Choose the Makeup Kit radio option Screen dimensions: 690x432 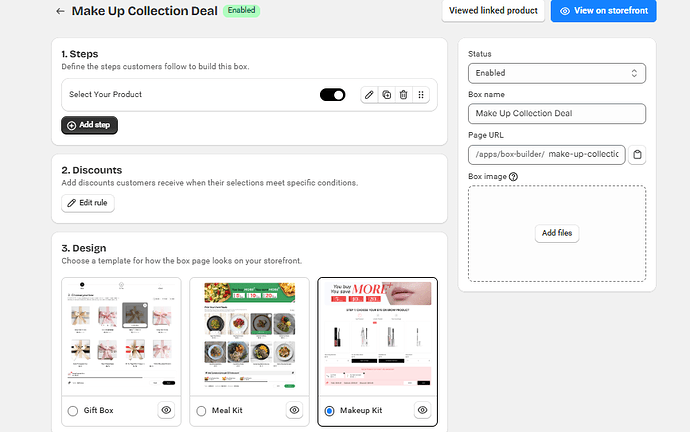(330, 411)
